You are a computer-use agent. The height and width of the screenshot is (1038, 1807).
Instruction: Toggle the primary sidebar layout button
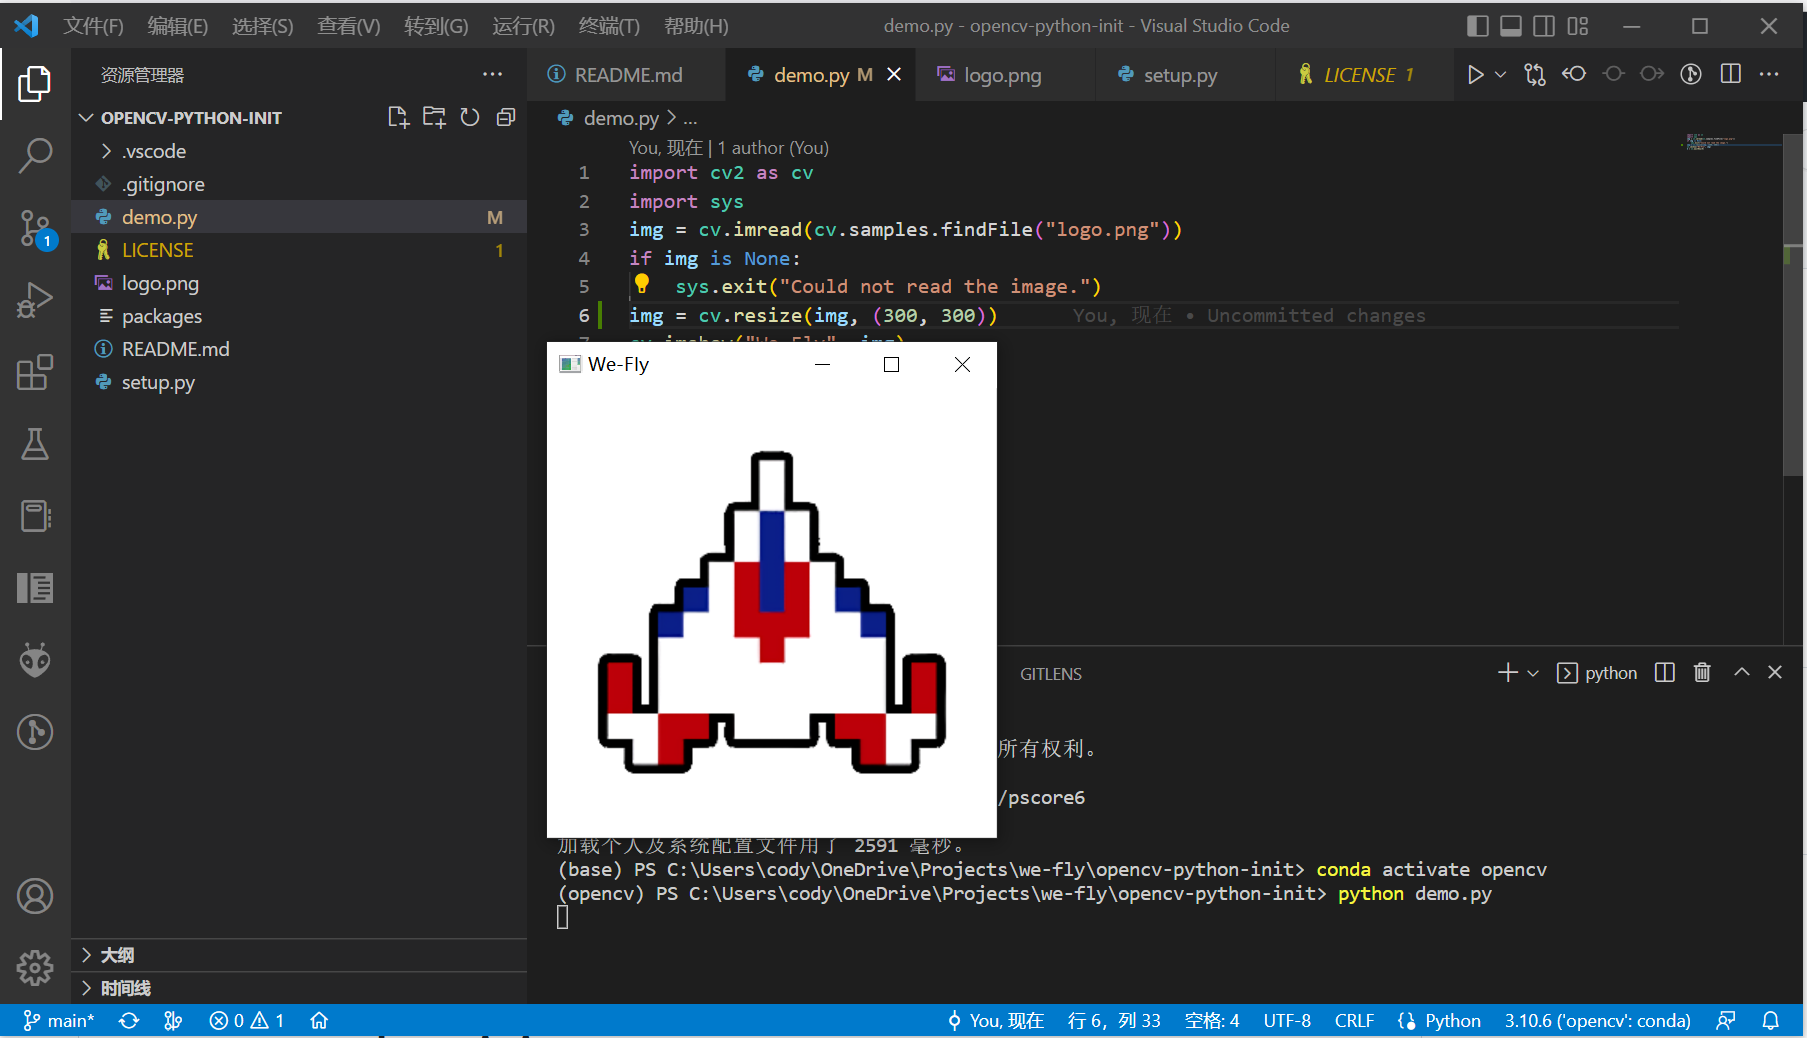coord(1477,26)
